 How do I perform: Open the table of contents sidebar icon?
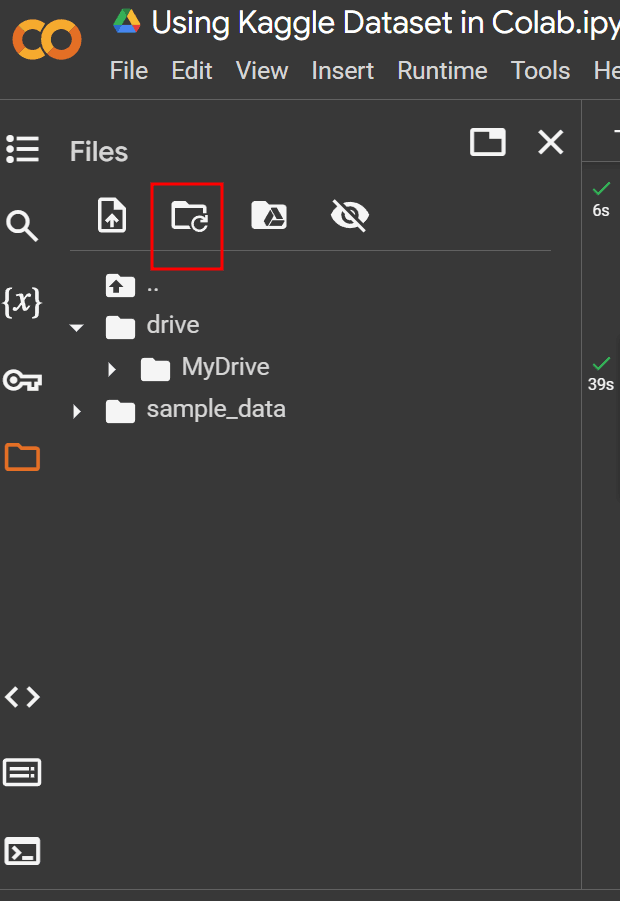coord(22,149)
